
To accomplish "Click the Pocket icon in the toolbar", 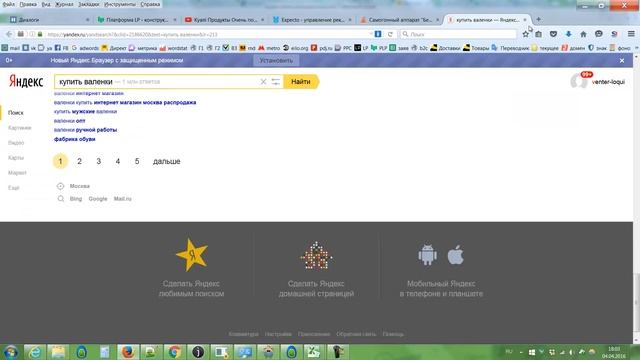I will pos(553,34).
